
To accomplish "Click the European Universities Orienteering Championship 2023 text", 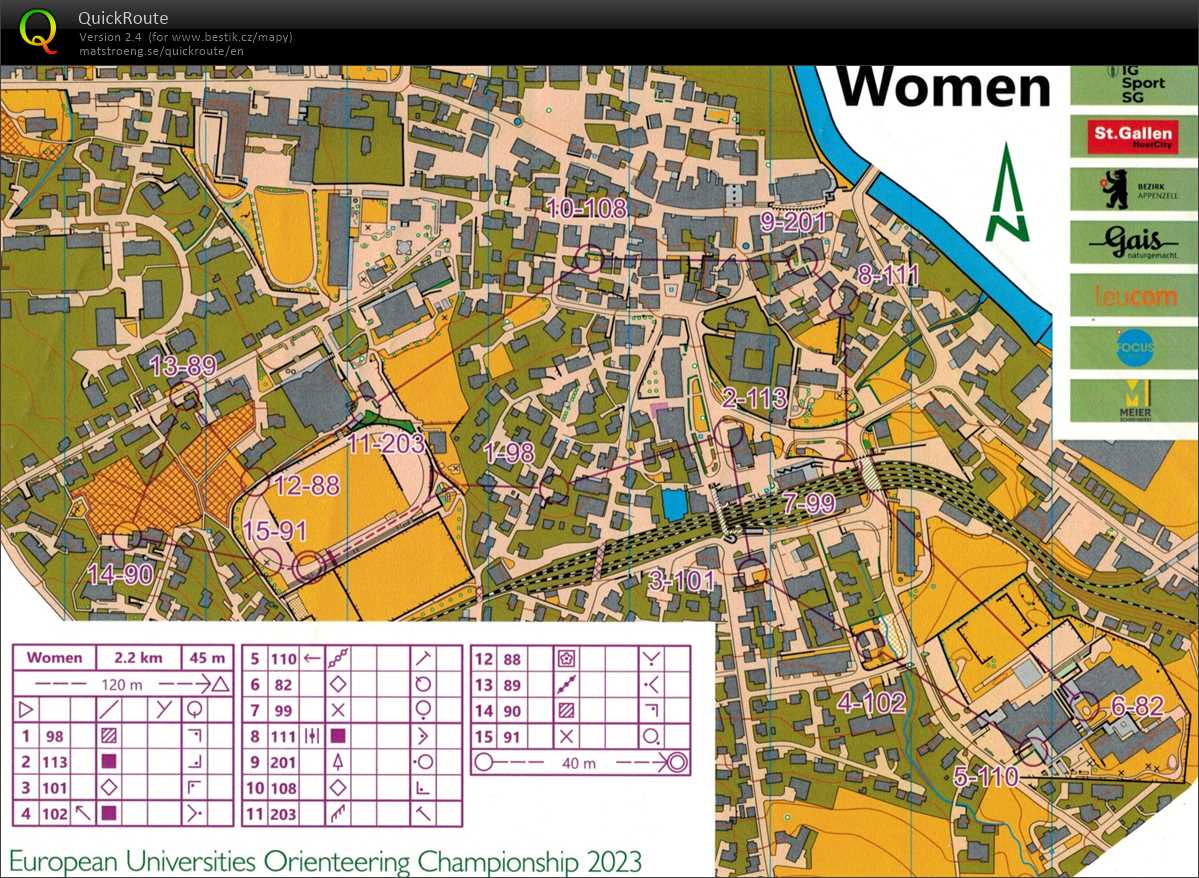I will point(325,861).
